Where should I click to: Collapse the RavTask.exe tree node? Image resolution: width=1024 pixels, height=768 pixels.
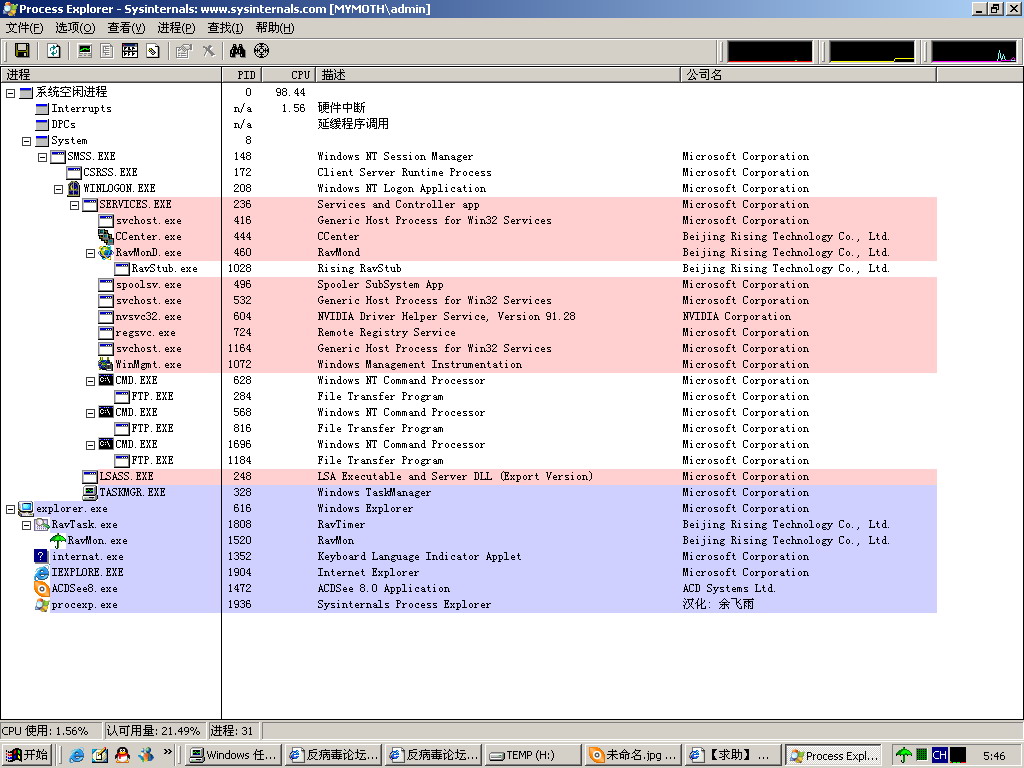[26, 525]
